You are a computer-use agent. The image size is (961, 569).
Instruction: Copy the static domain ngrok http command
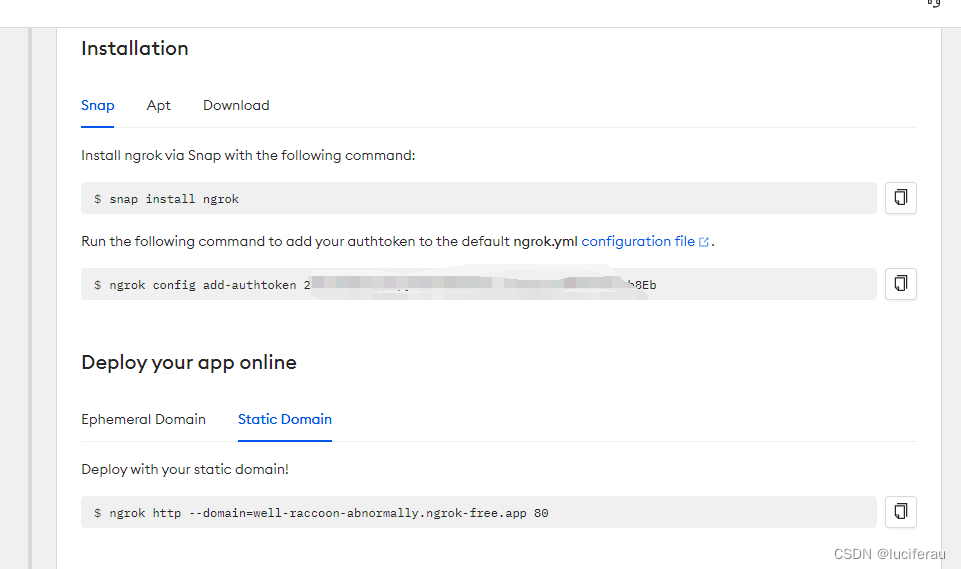[900, 511]
